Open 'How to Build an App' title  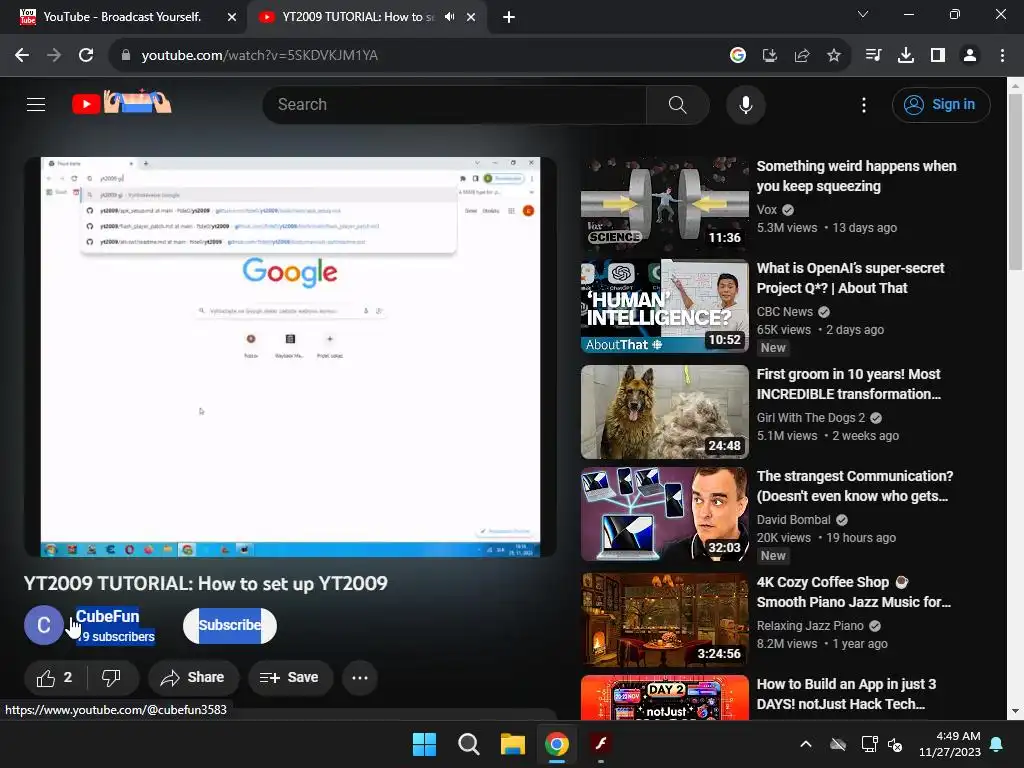(846, 694)
